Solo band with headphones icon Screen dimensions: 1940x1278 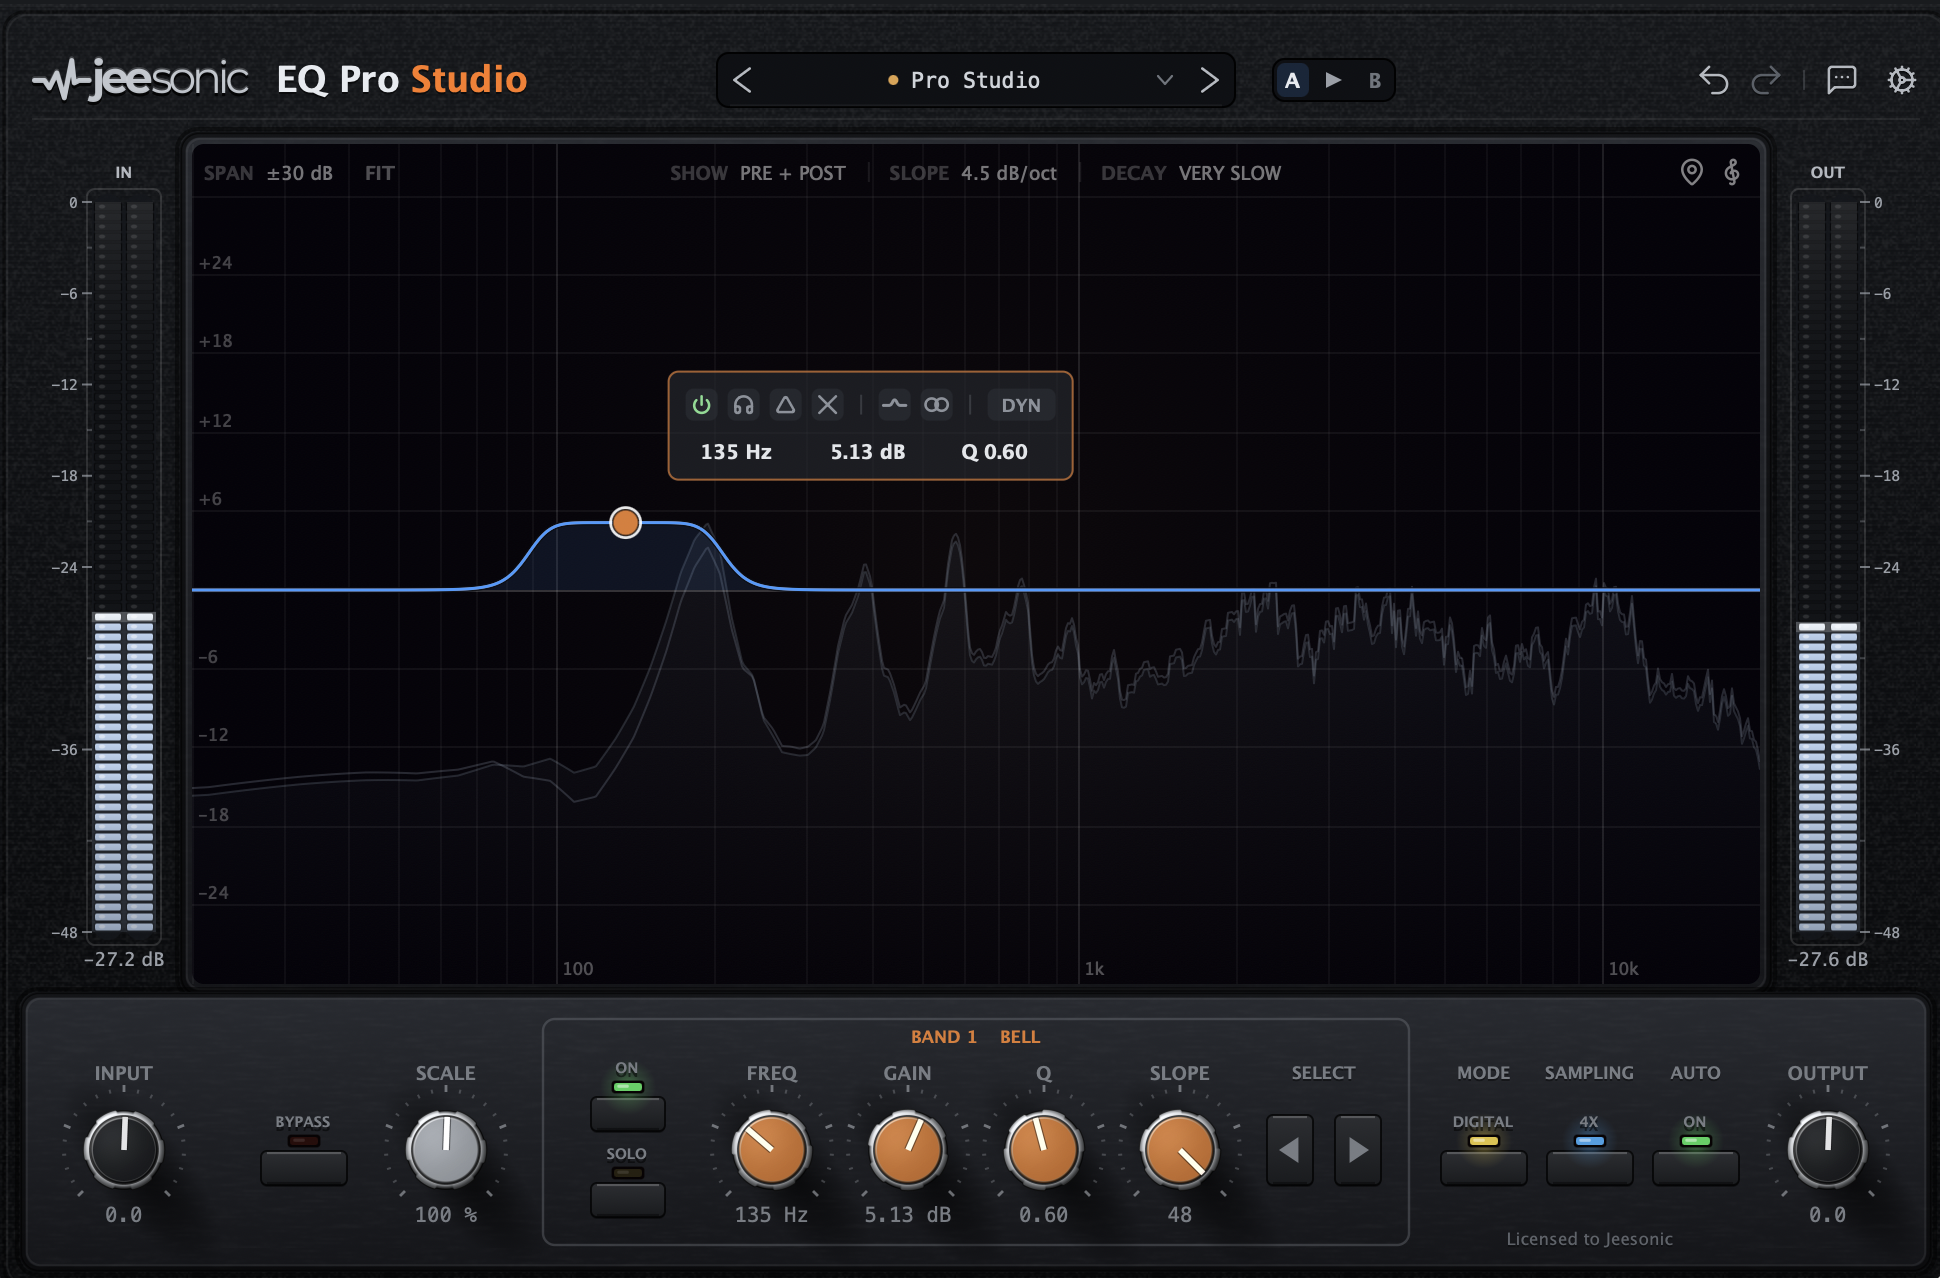click(x=743, y=405)
